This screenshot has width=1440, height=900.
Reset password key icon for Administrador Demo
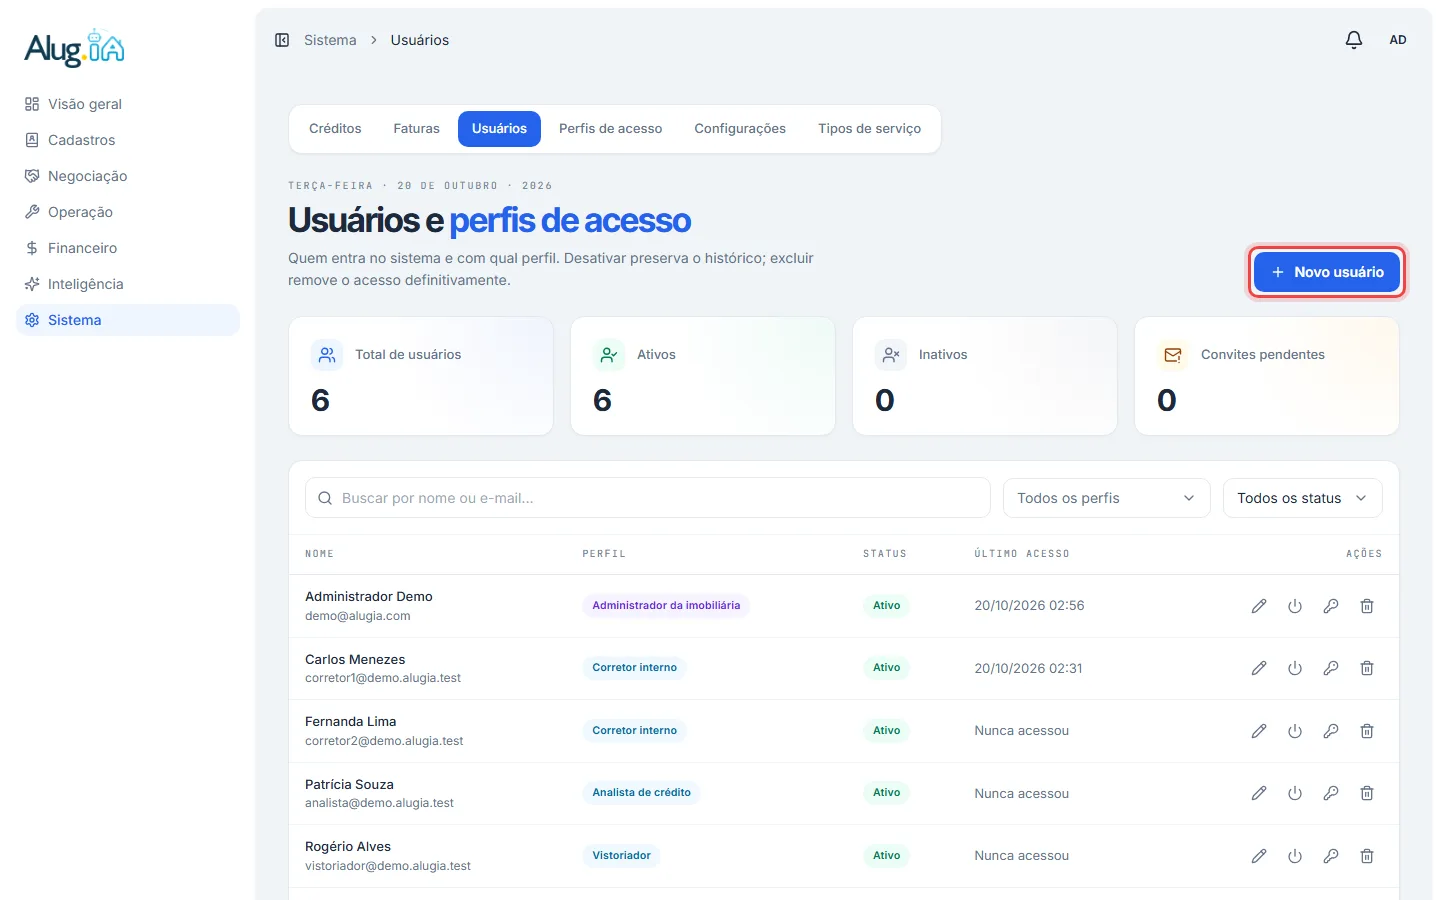tap(1331, 606)
